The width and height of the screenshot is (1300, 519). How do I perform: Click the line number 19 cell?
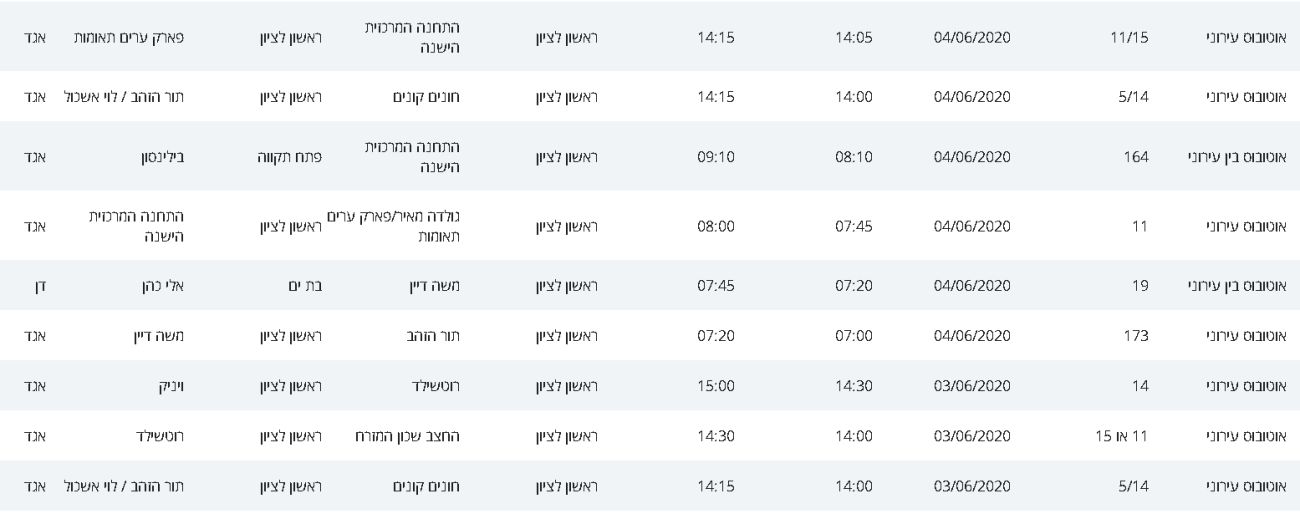pyautogui.click(x=1138, y=285)
